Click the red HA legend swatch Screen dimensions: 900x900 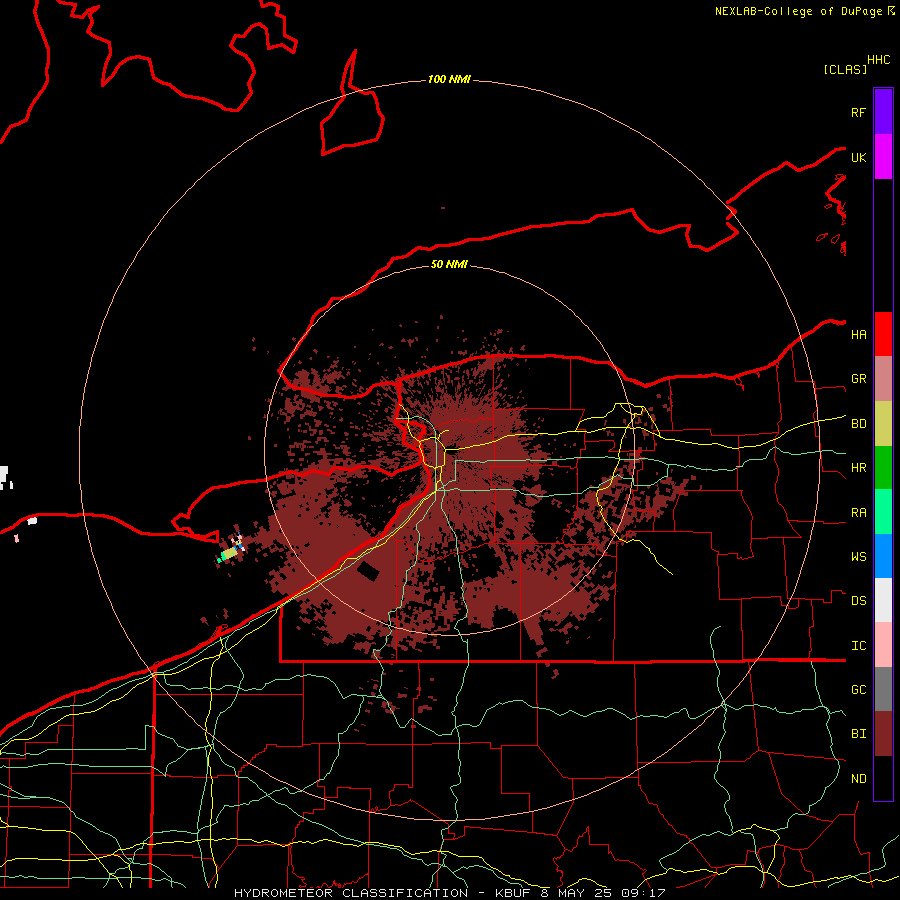pyautogui.click(x=883, y=334)
